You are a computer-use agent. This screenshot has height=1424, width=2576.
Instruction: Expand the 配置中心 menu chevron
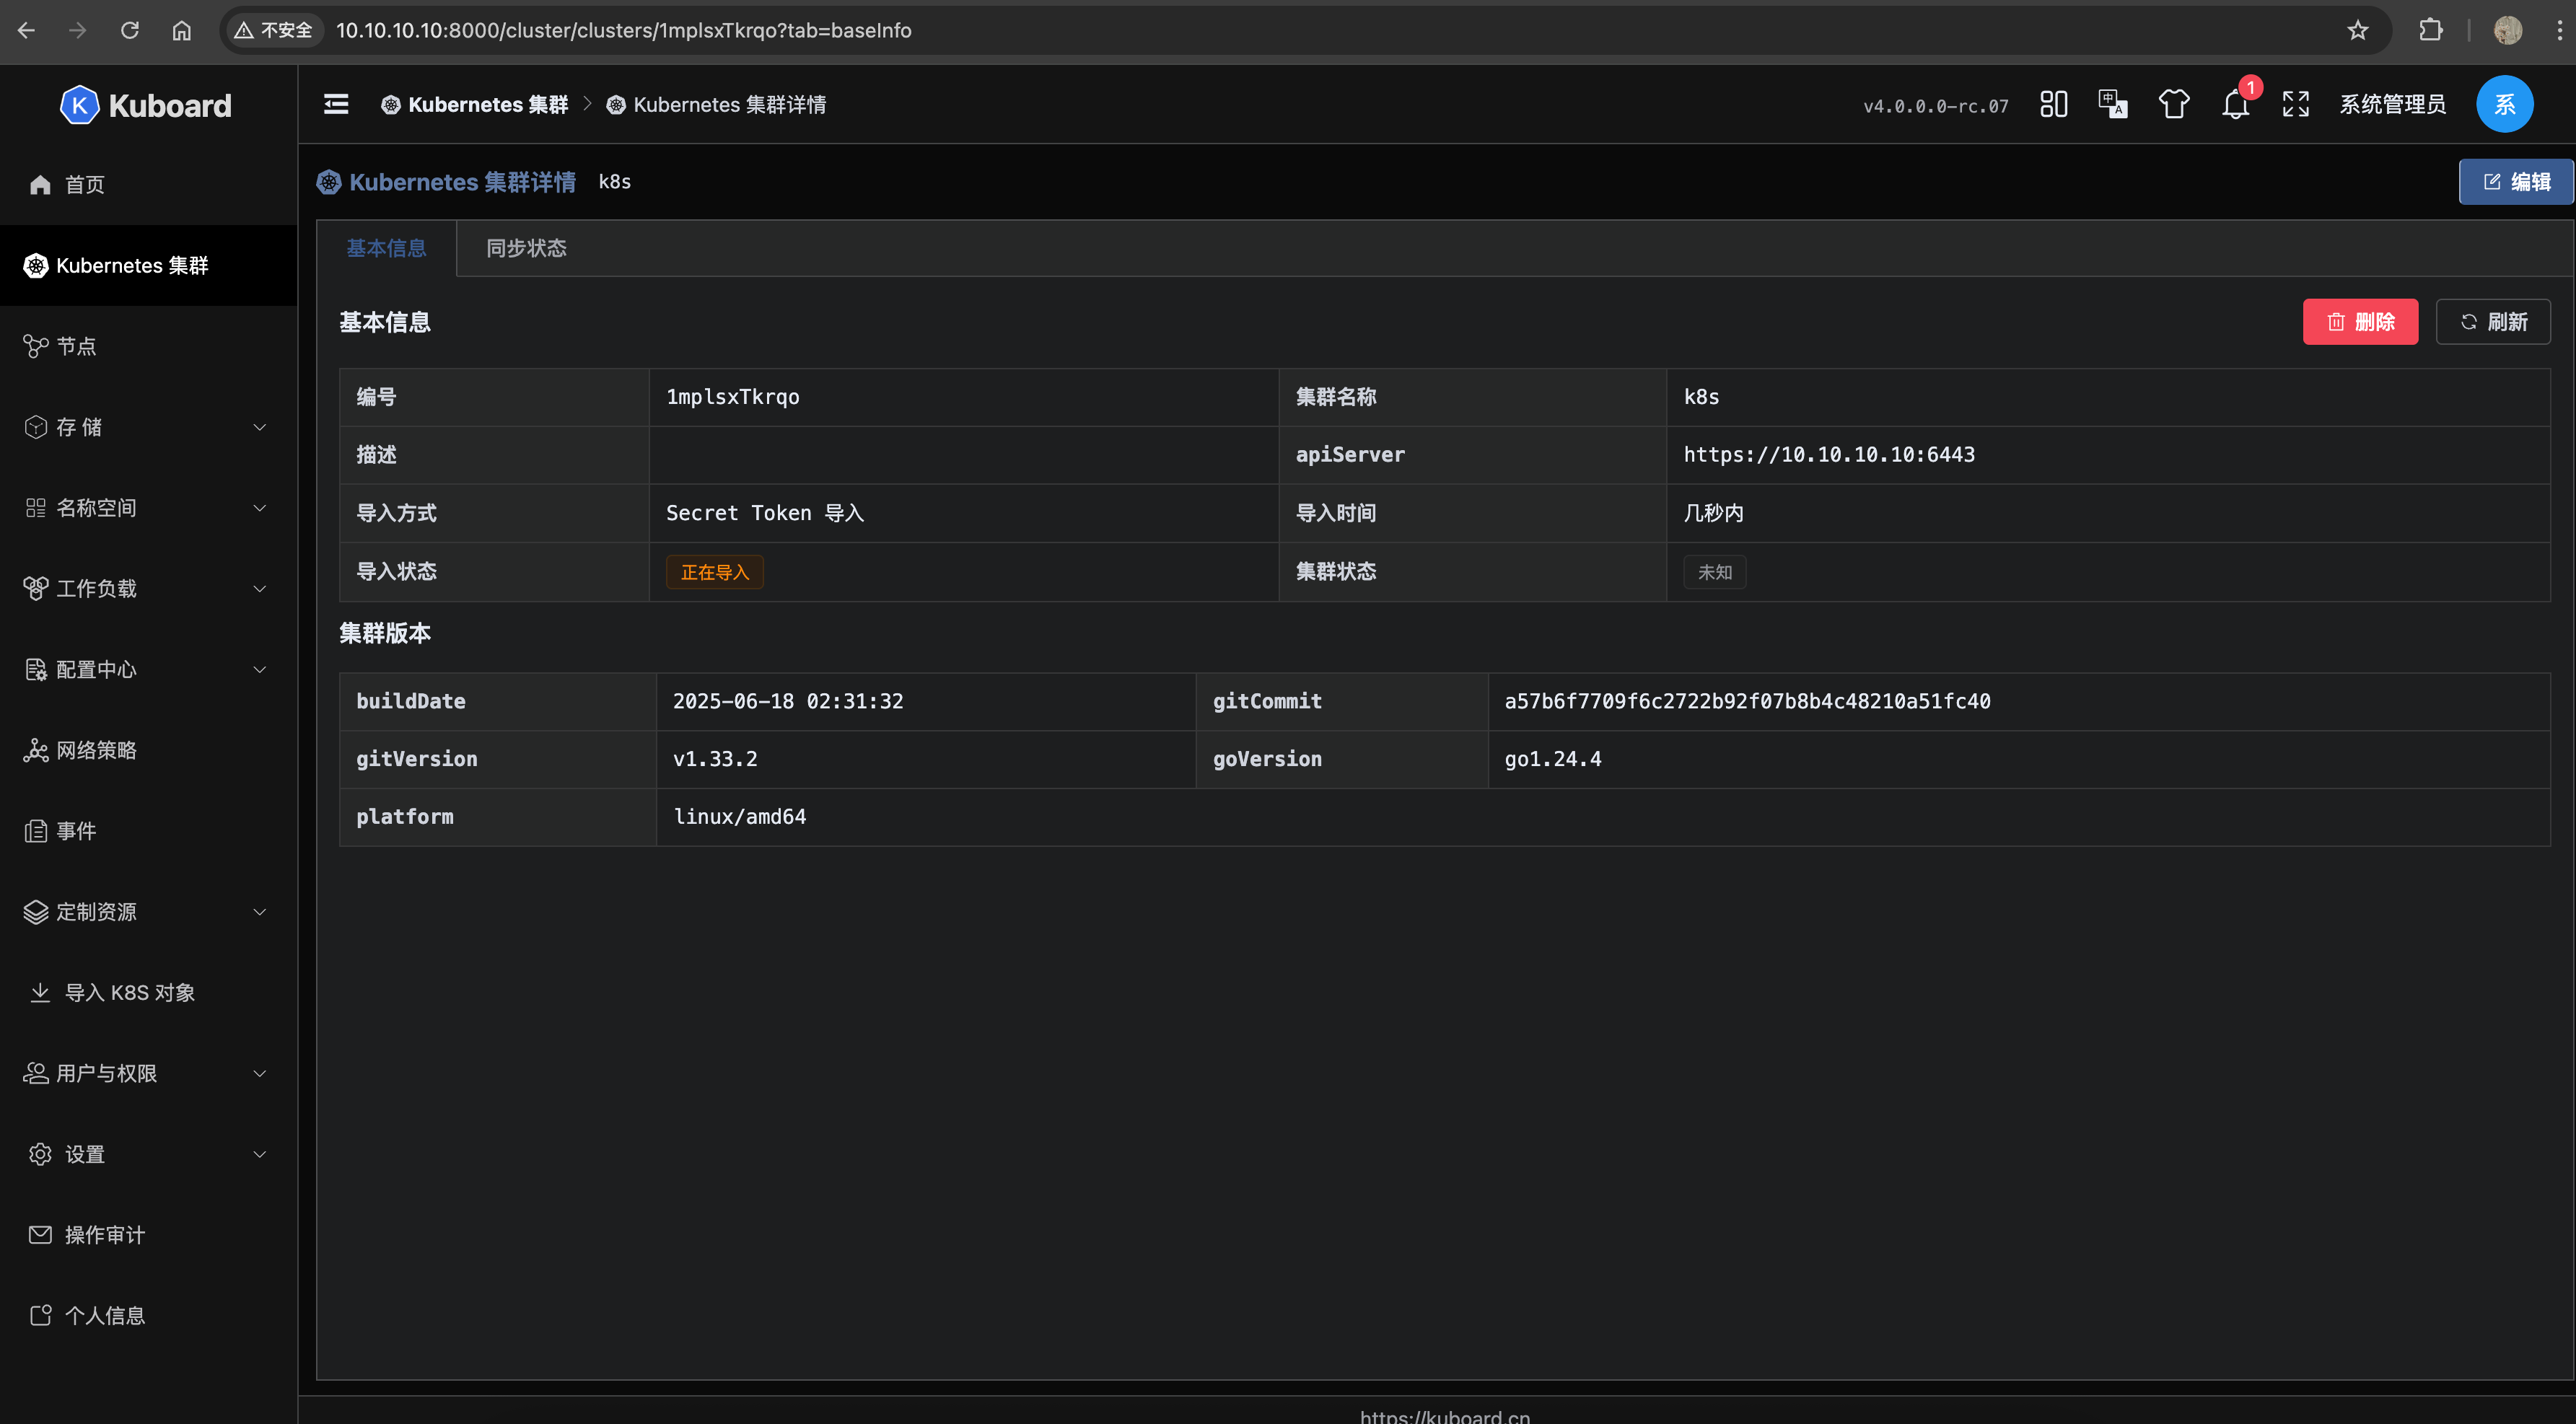coord(260,669)
